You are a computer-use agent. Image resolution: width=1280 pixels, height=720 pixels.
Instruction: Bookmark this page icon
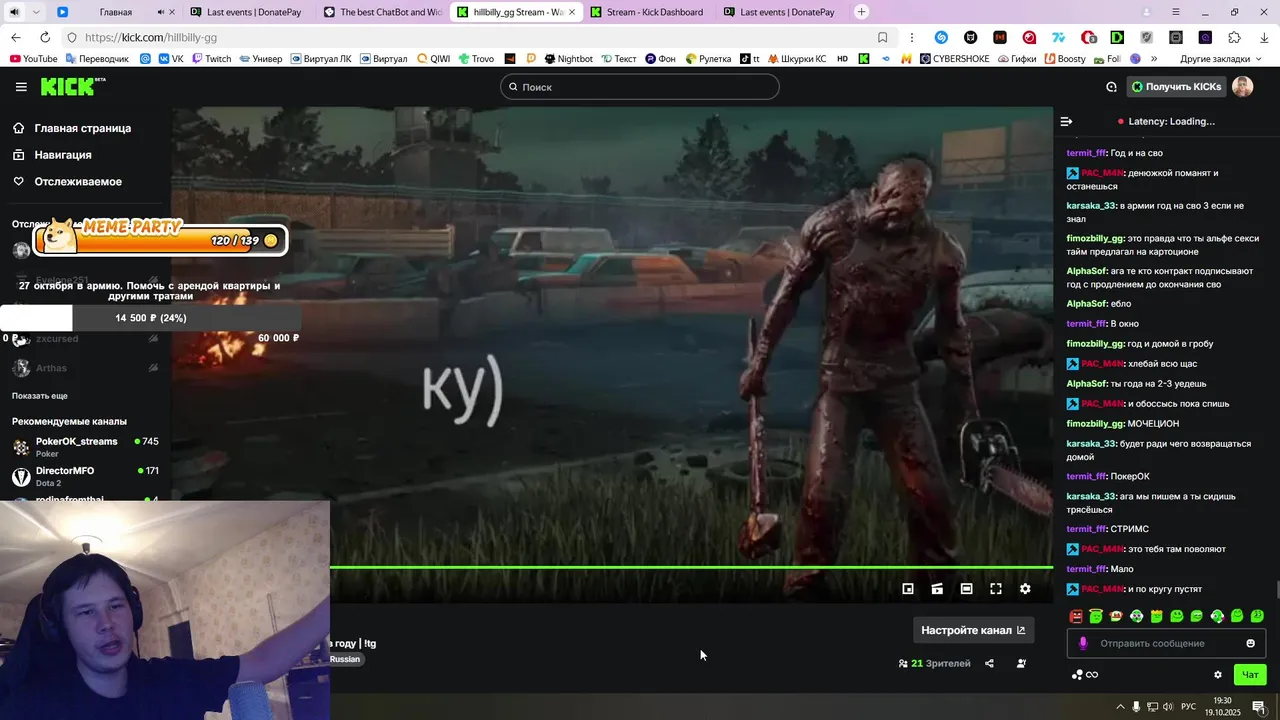coord(882,37)
